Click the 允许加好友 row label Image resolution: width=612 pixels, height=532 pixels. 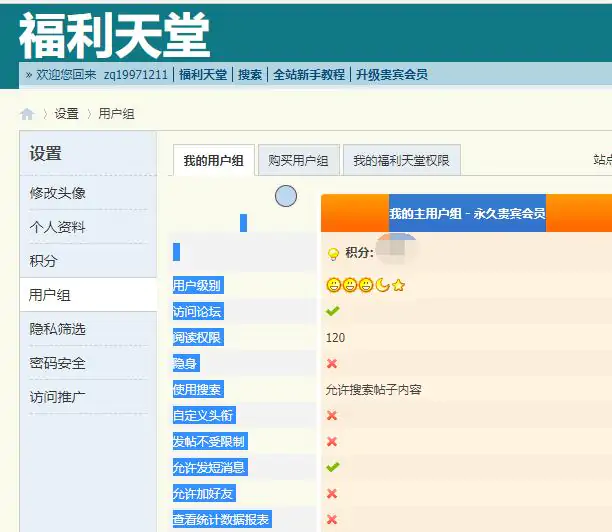tap(204, 494)
